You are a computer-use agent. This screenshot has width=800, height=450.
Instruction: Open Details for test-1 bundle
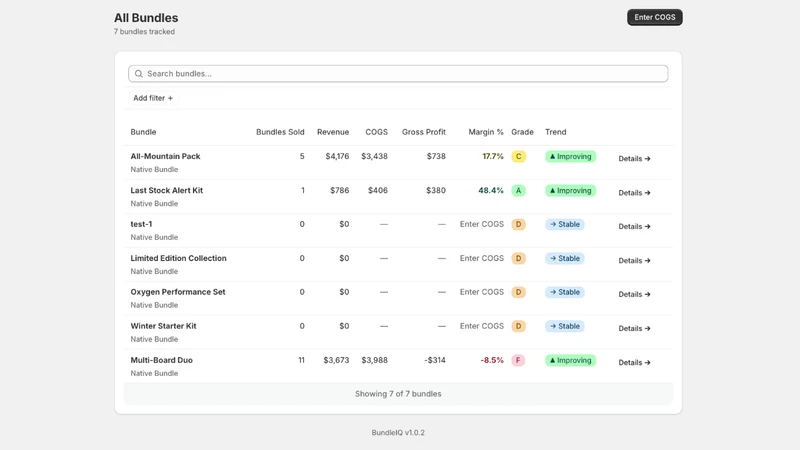tap(634, 227)
